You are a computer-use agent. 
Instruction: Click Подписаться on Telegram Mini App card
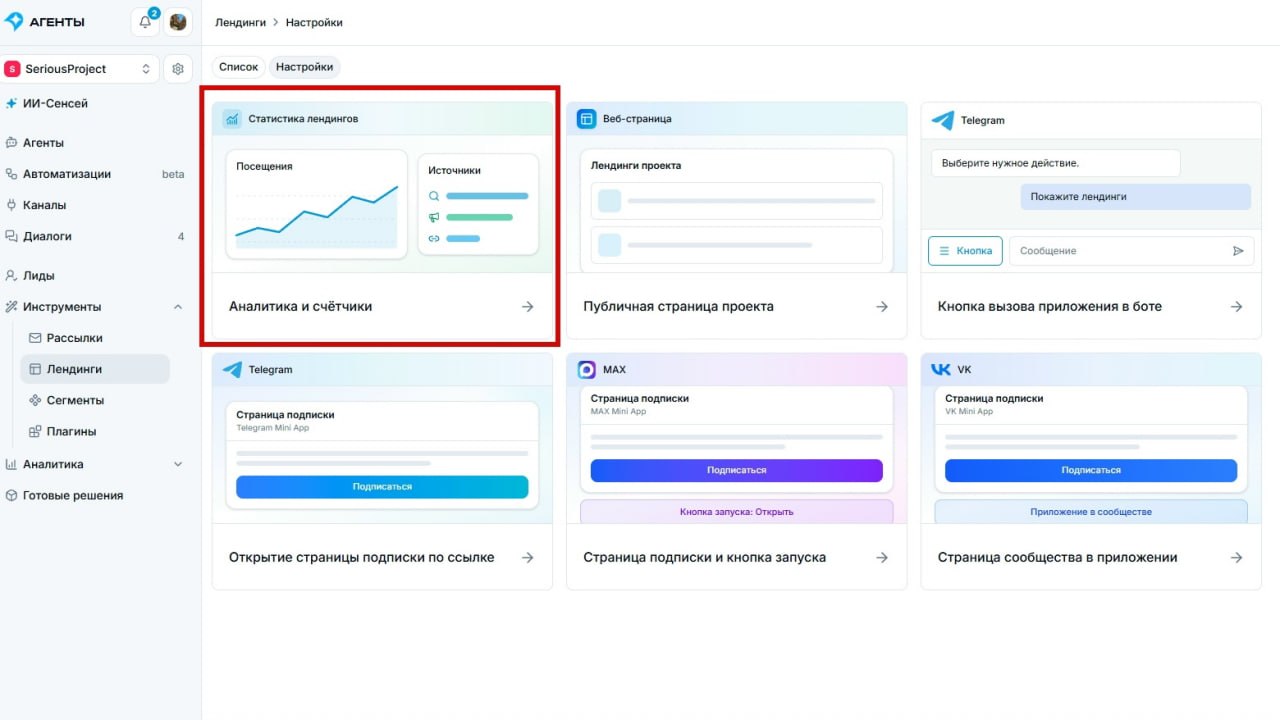[x=382, y=487]
